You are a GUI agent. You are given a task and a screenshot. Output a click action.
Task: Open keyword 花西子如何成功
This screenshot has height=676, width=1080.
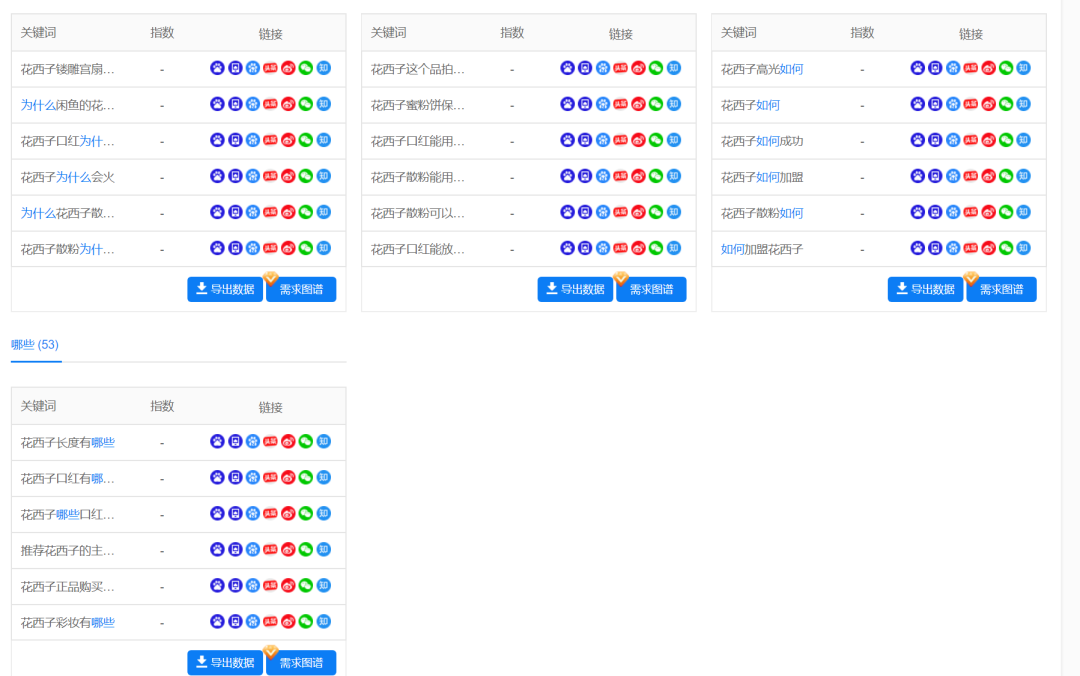762,141
